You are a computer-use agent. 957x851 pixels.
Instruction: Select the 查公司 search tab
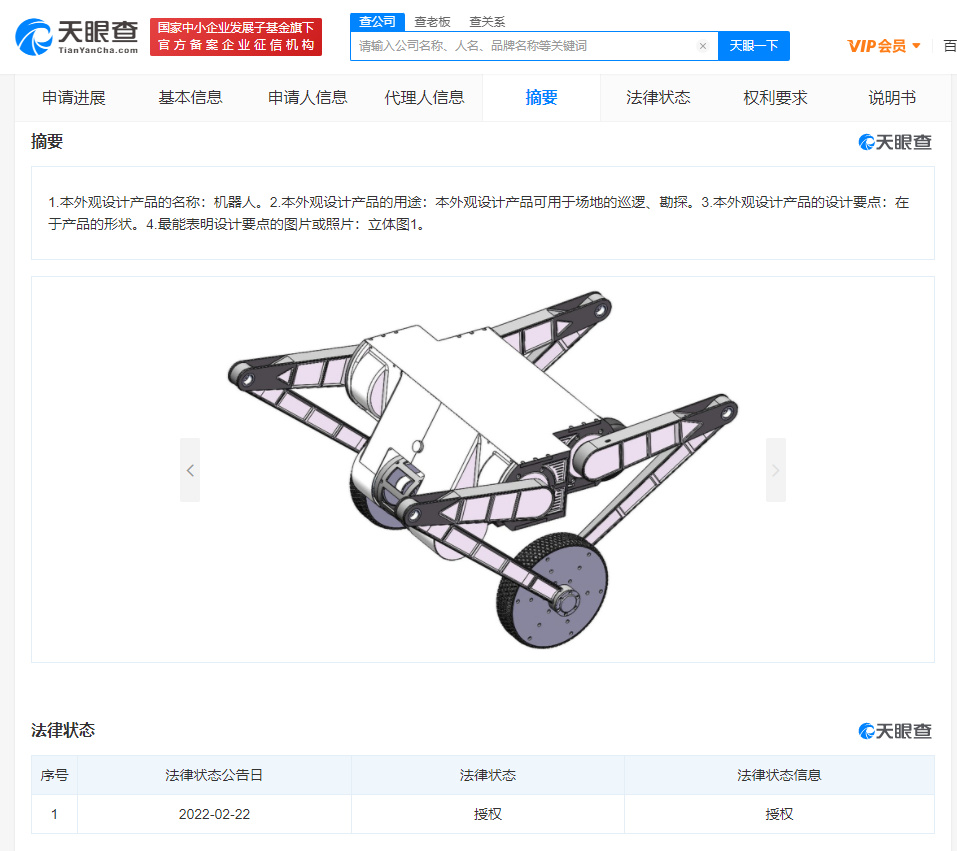point(377,22)
